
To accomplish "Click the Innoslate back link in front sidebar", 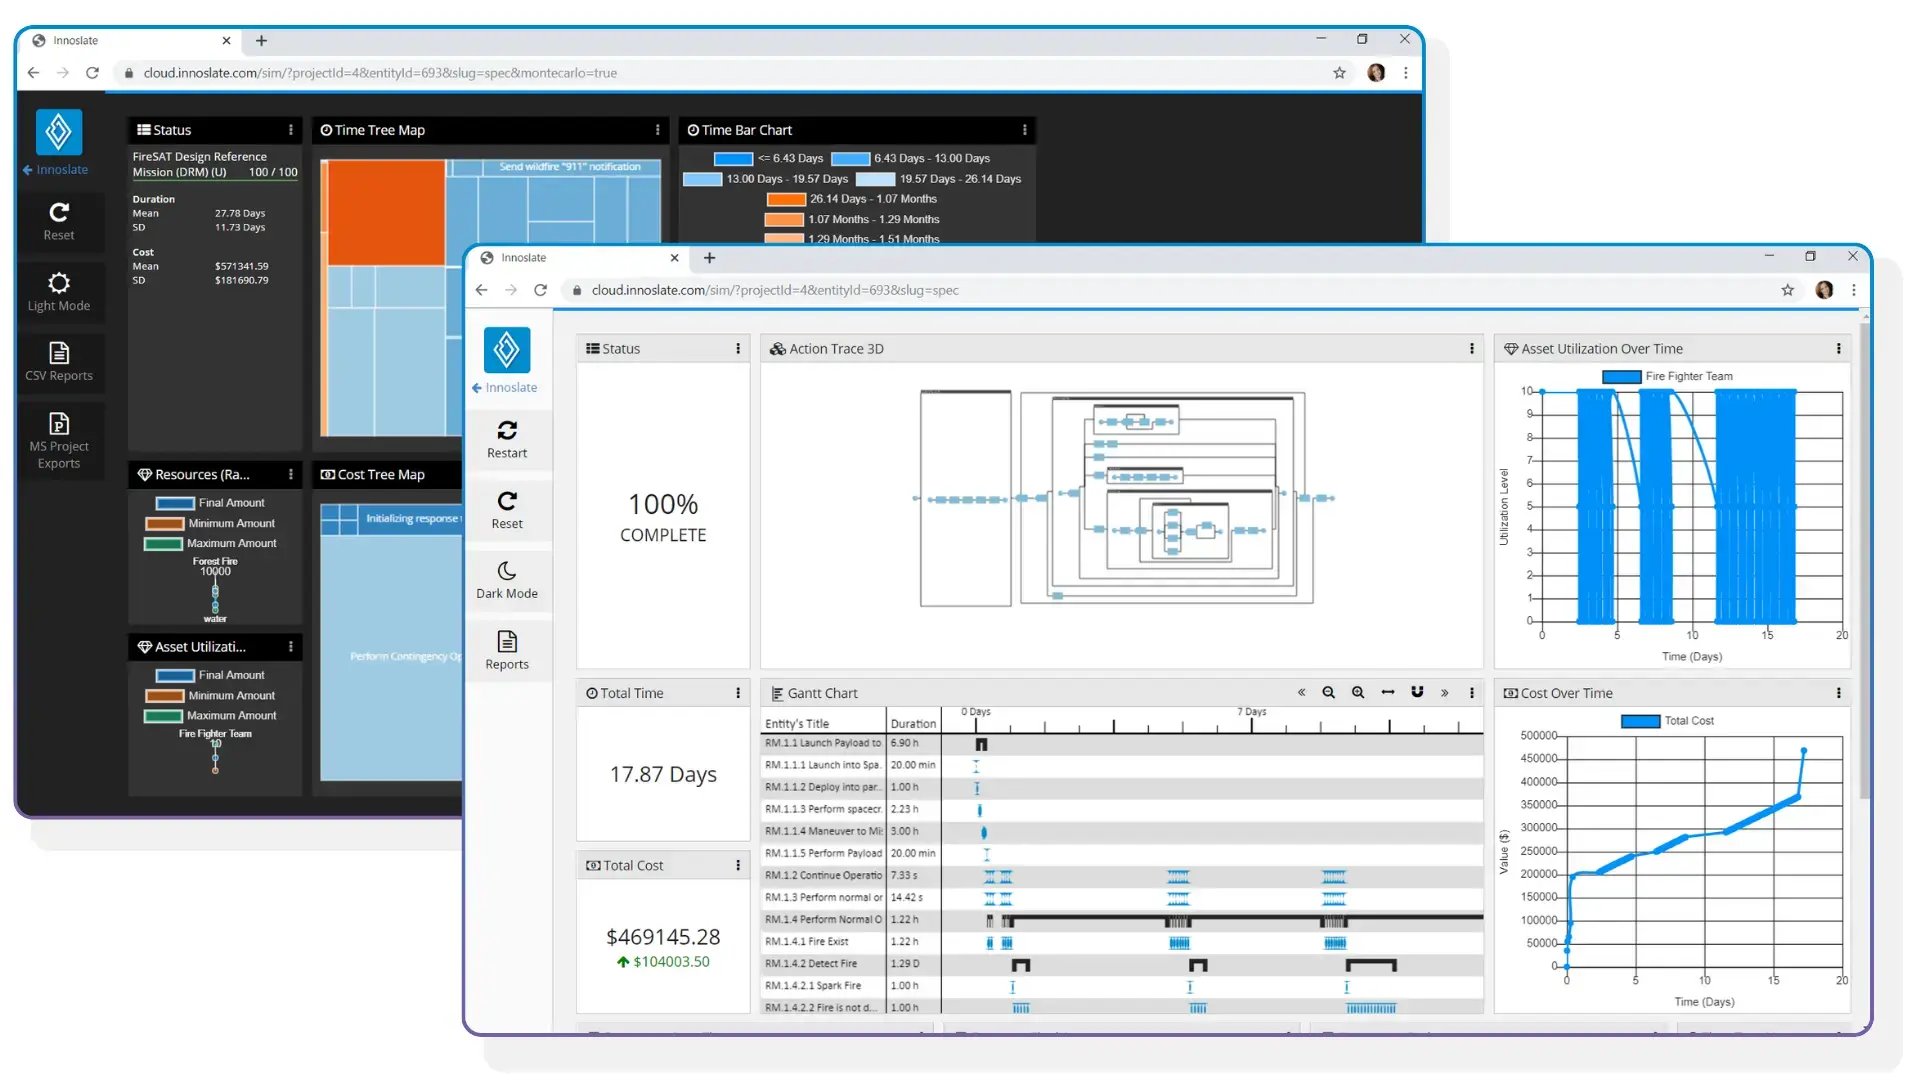I will pos(505,388).
